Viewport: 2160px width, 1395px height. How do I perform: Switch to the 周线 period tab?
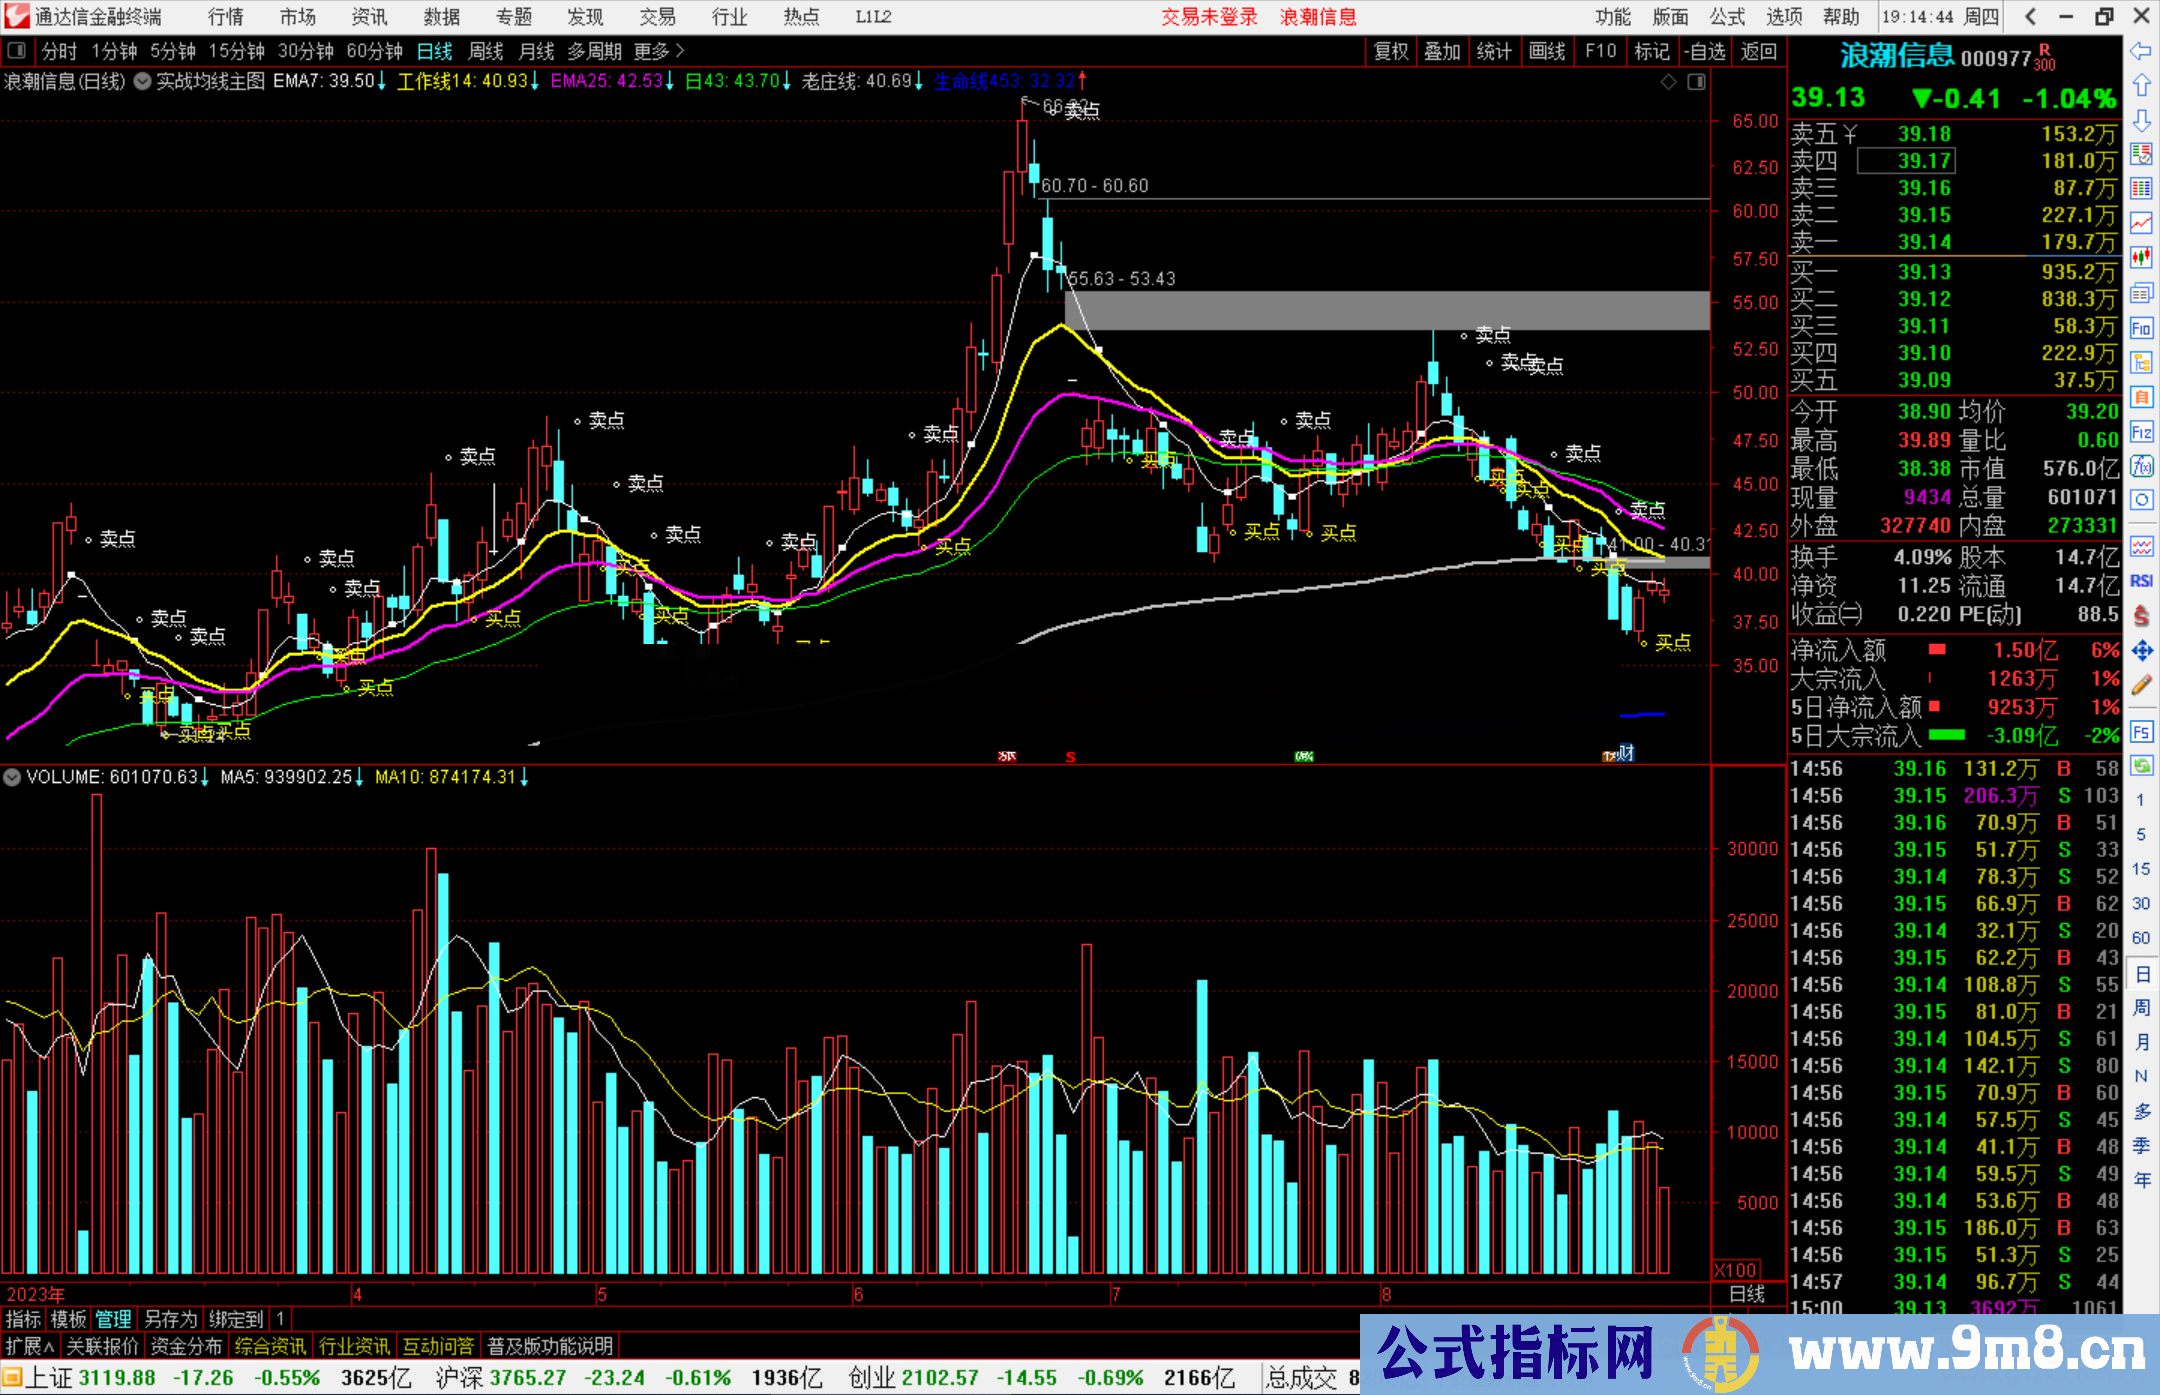[x=486, y=50]
